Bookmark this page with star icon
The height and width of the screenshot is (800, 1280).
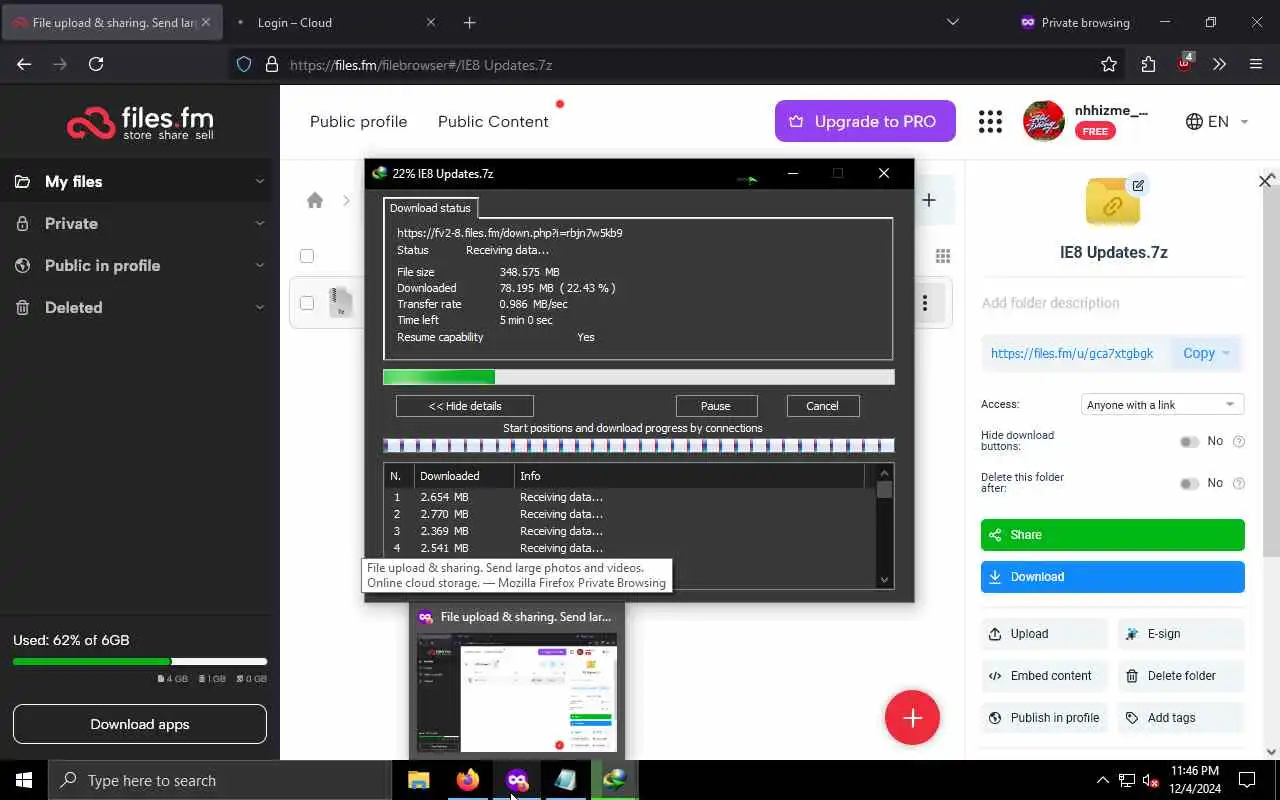(1108, 64)
